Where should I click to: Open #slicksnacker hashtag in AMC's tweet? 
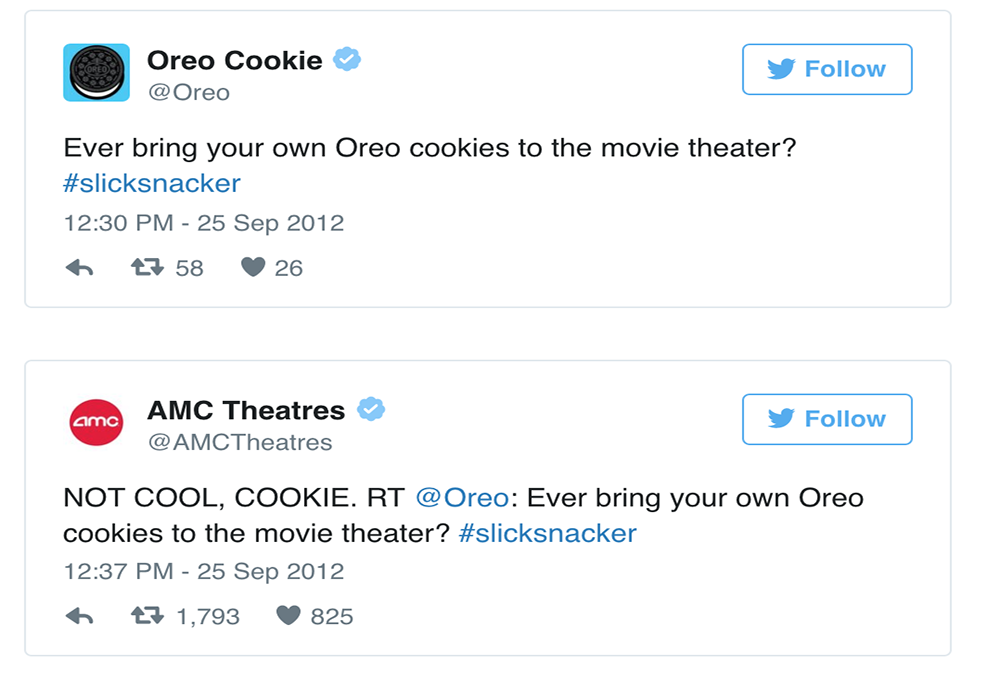pyautogui.click(x=548, y=534)
